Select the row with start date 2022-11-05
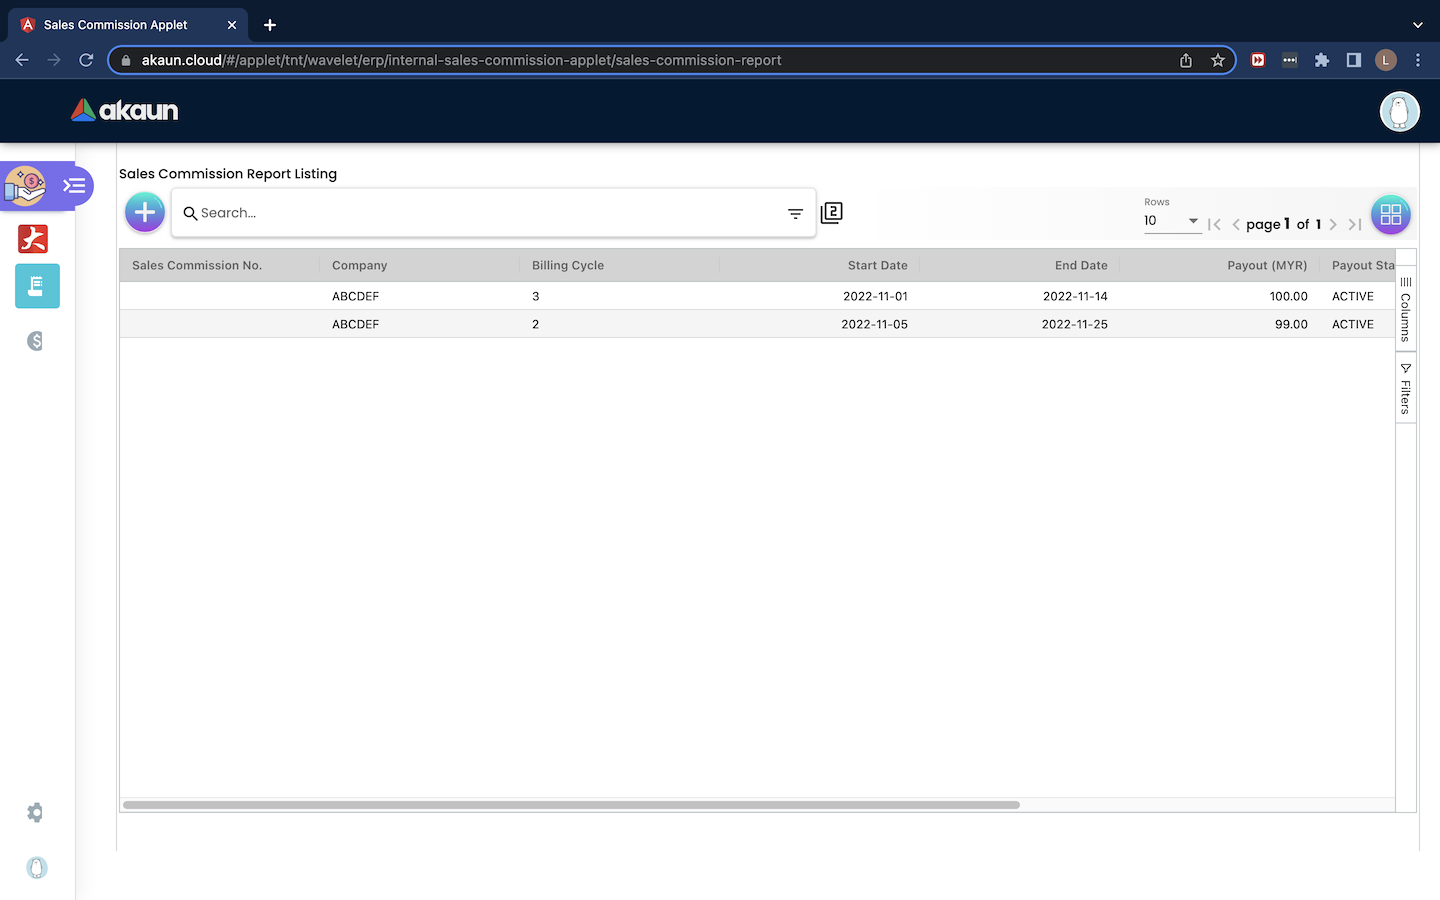Image resolution: width=1440 pixels, height=900 pixels. click(x=757, y=324)
